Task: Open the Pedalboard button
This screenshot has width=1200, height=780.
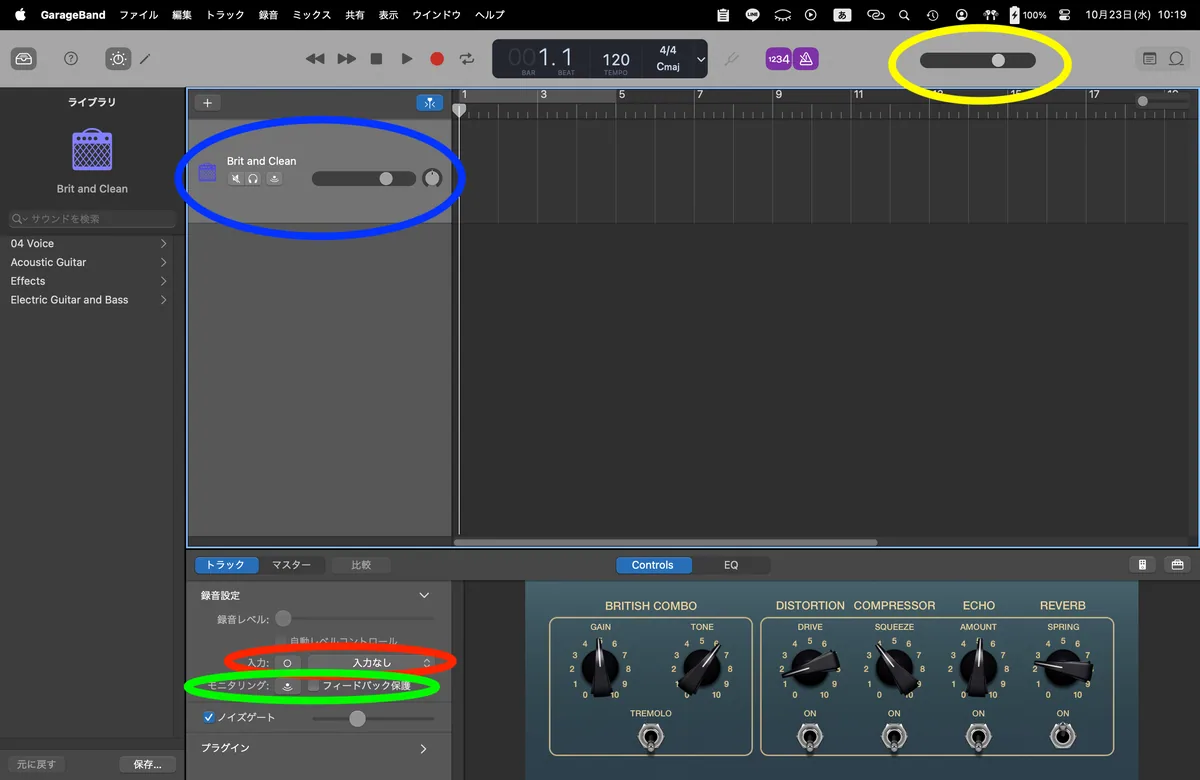Action: pos(1177,565)
